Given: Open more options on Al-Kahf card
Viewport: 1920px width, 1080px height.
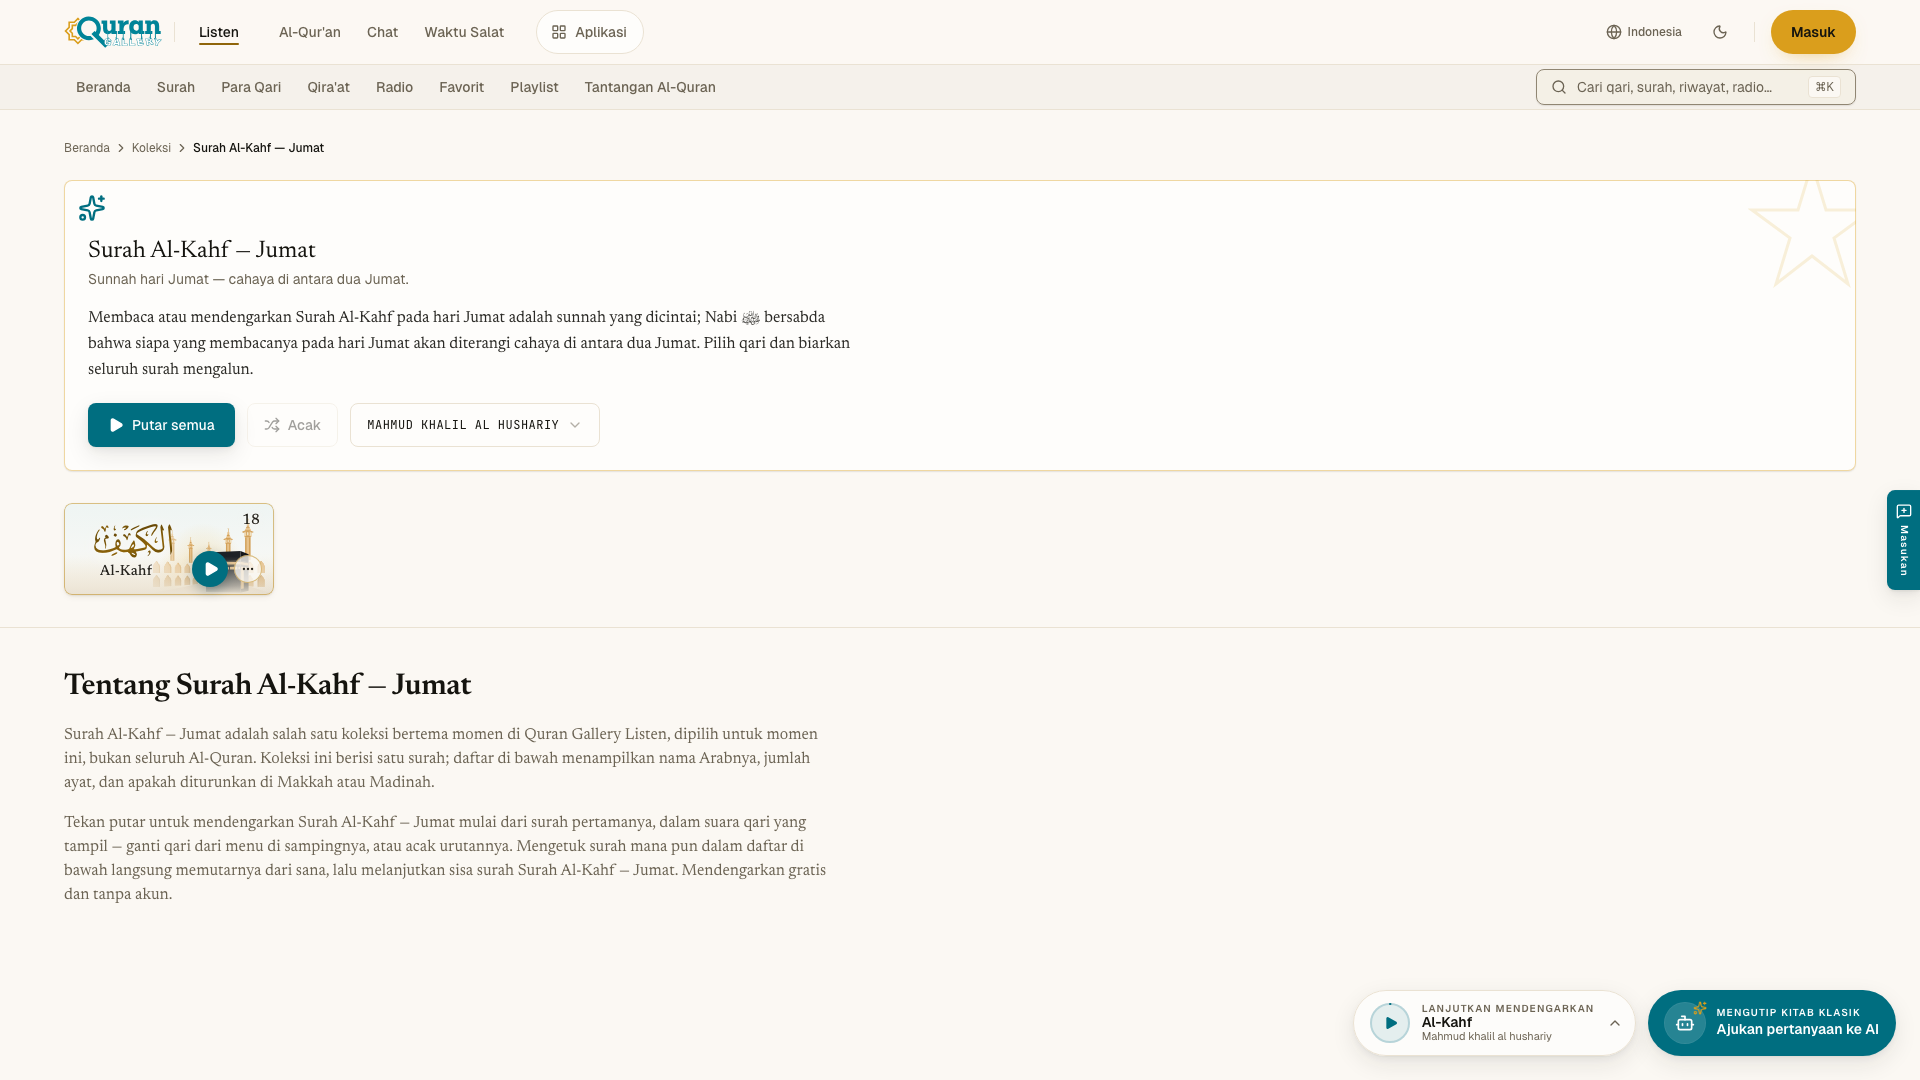Looking at the screenshot, I should pos(248,569).
